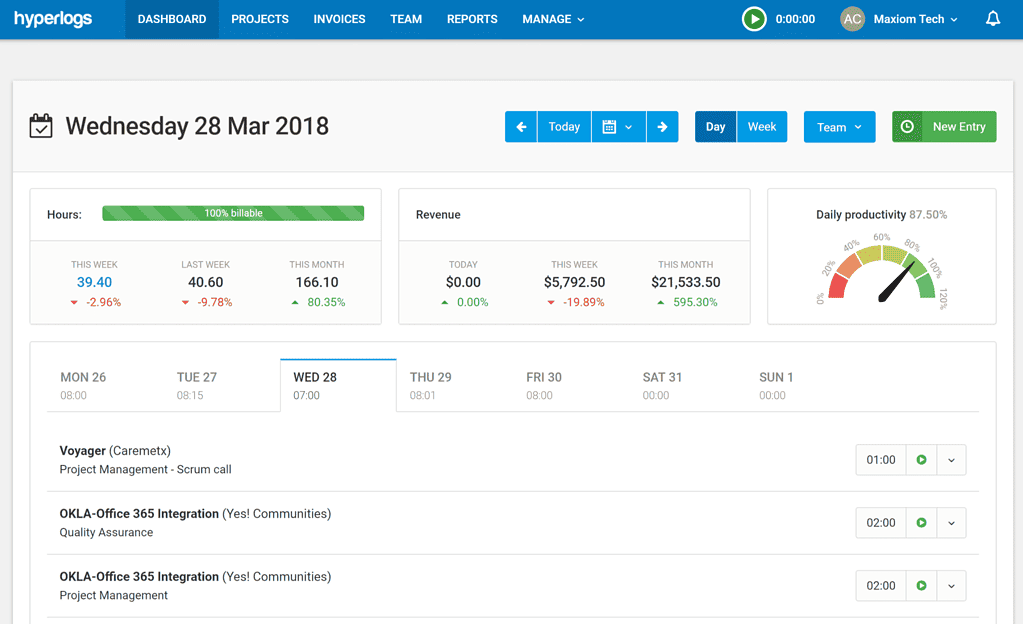Go to next day with right arrow
1023x624 pixels.
pyautogui.click(x=662, y=127)
